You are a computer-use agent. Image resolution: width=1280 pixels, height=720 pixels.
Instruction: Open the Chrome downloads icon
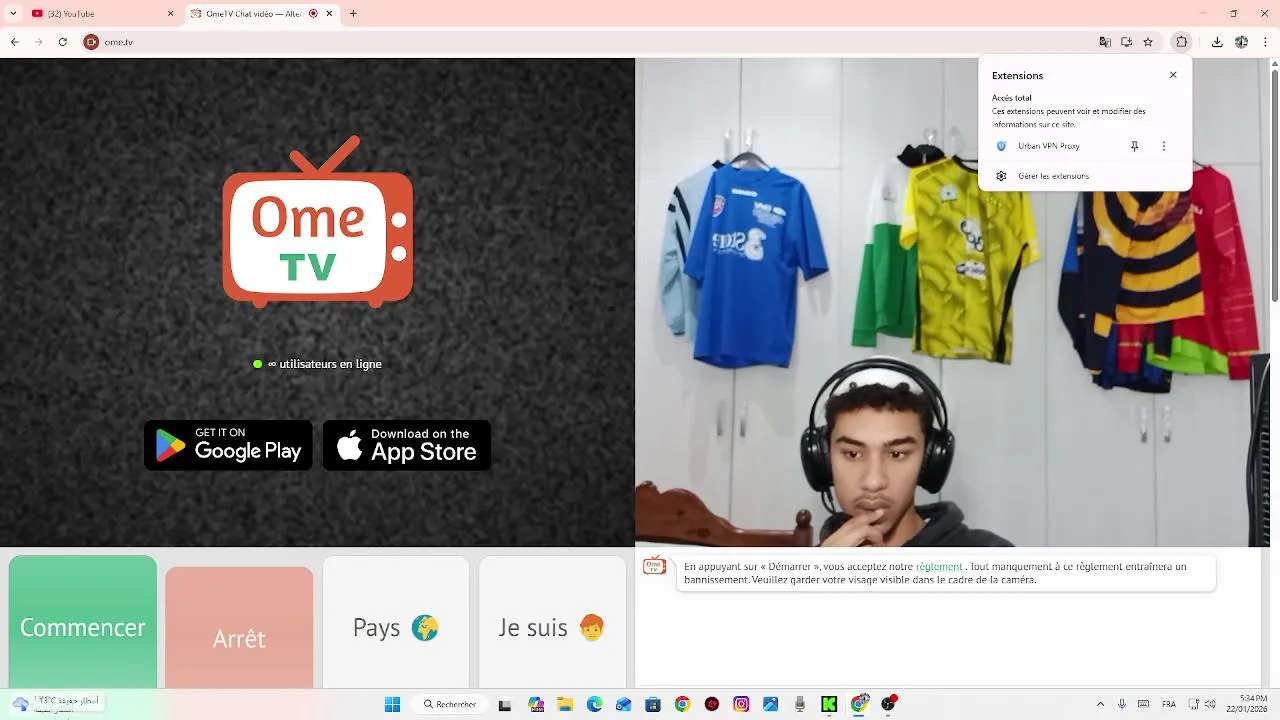(1217, 42)
